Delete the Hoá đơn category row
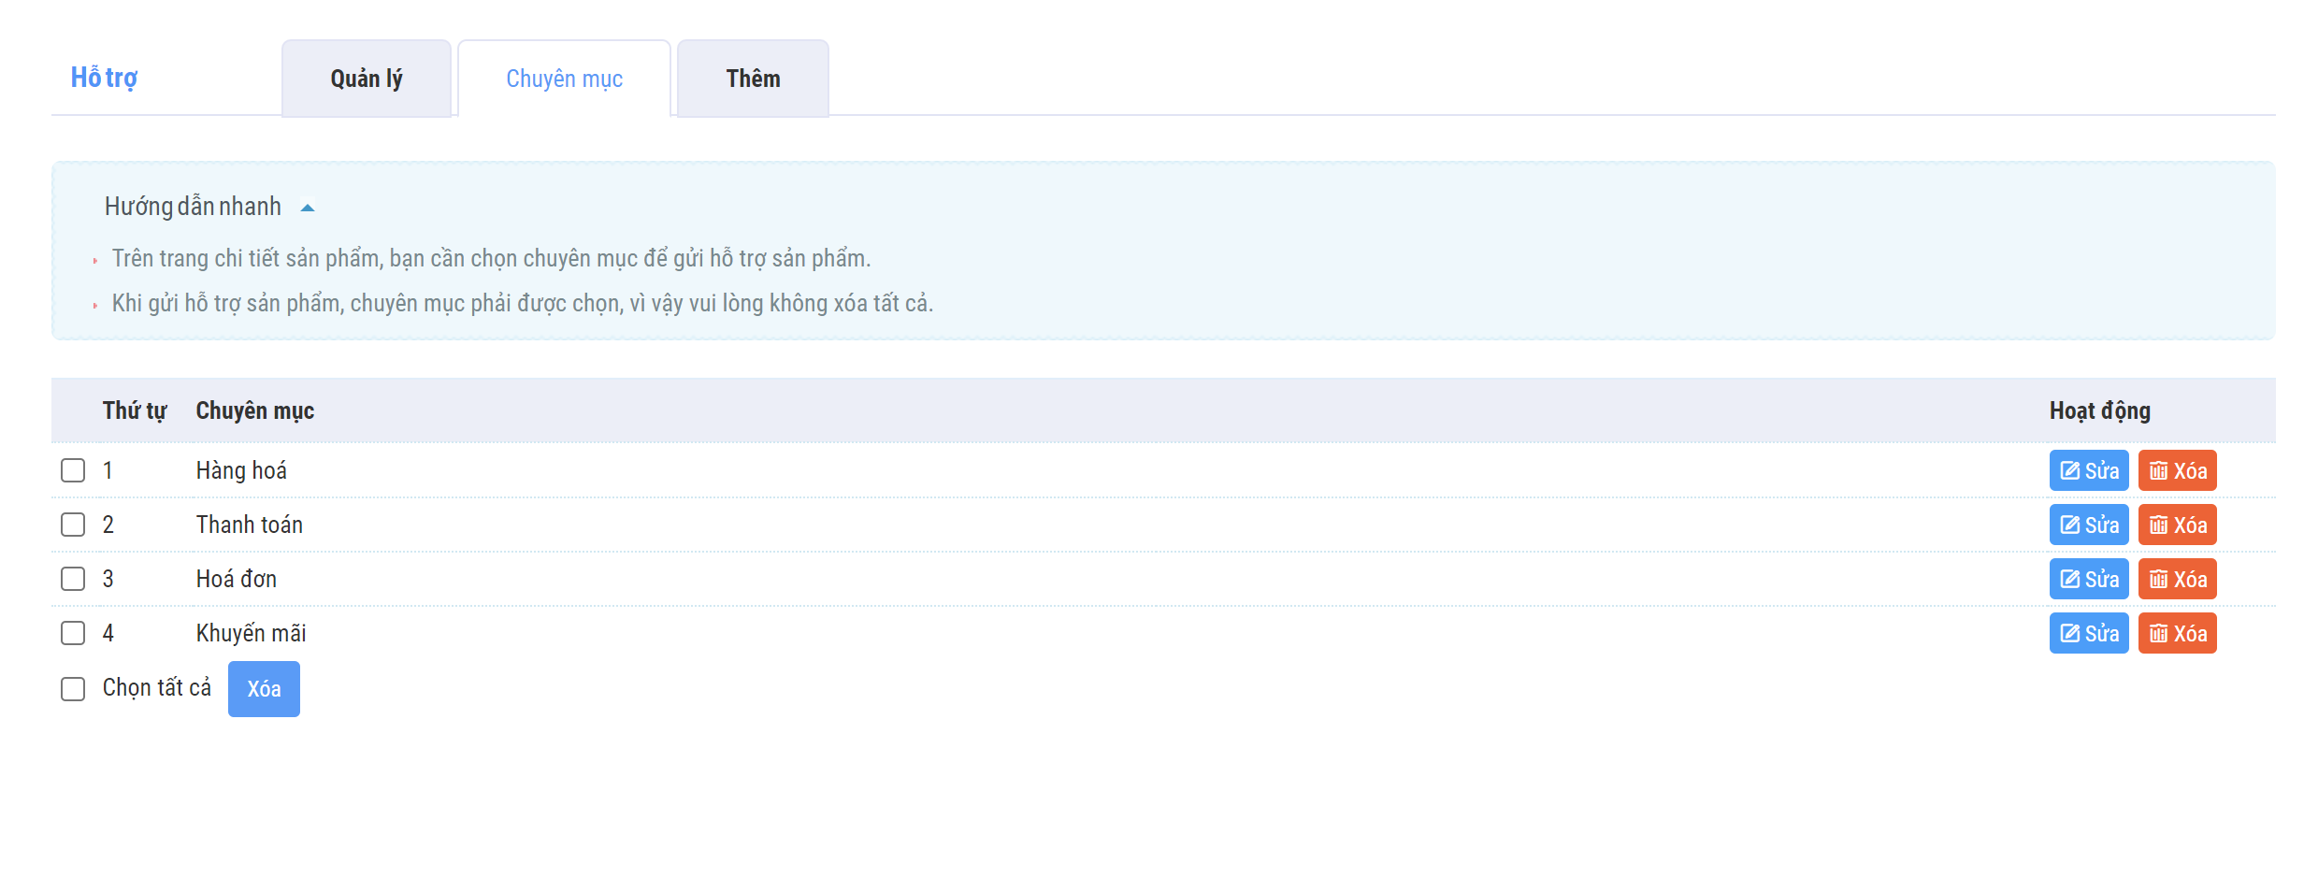Screen dimensions: 2304x892 point(2176,579)
